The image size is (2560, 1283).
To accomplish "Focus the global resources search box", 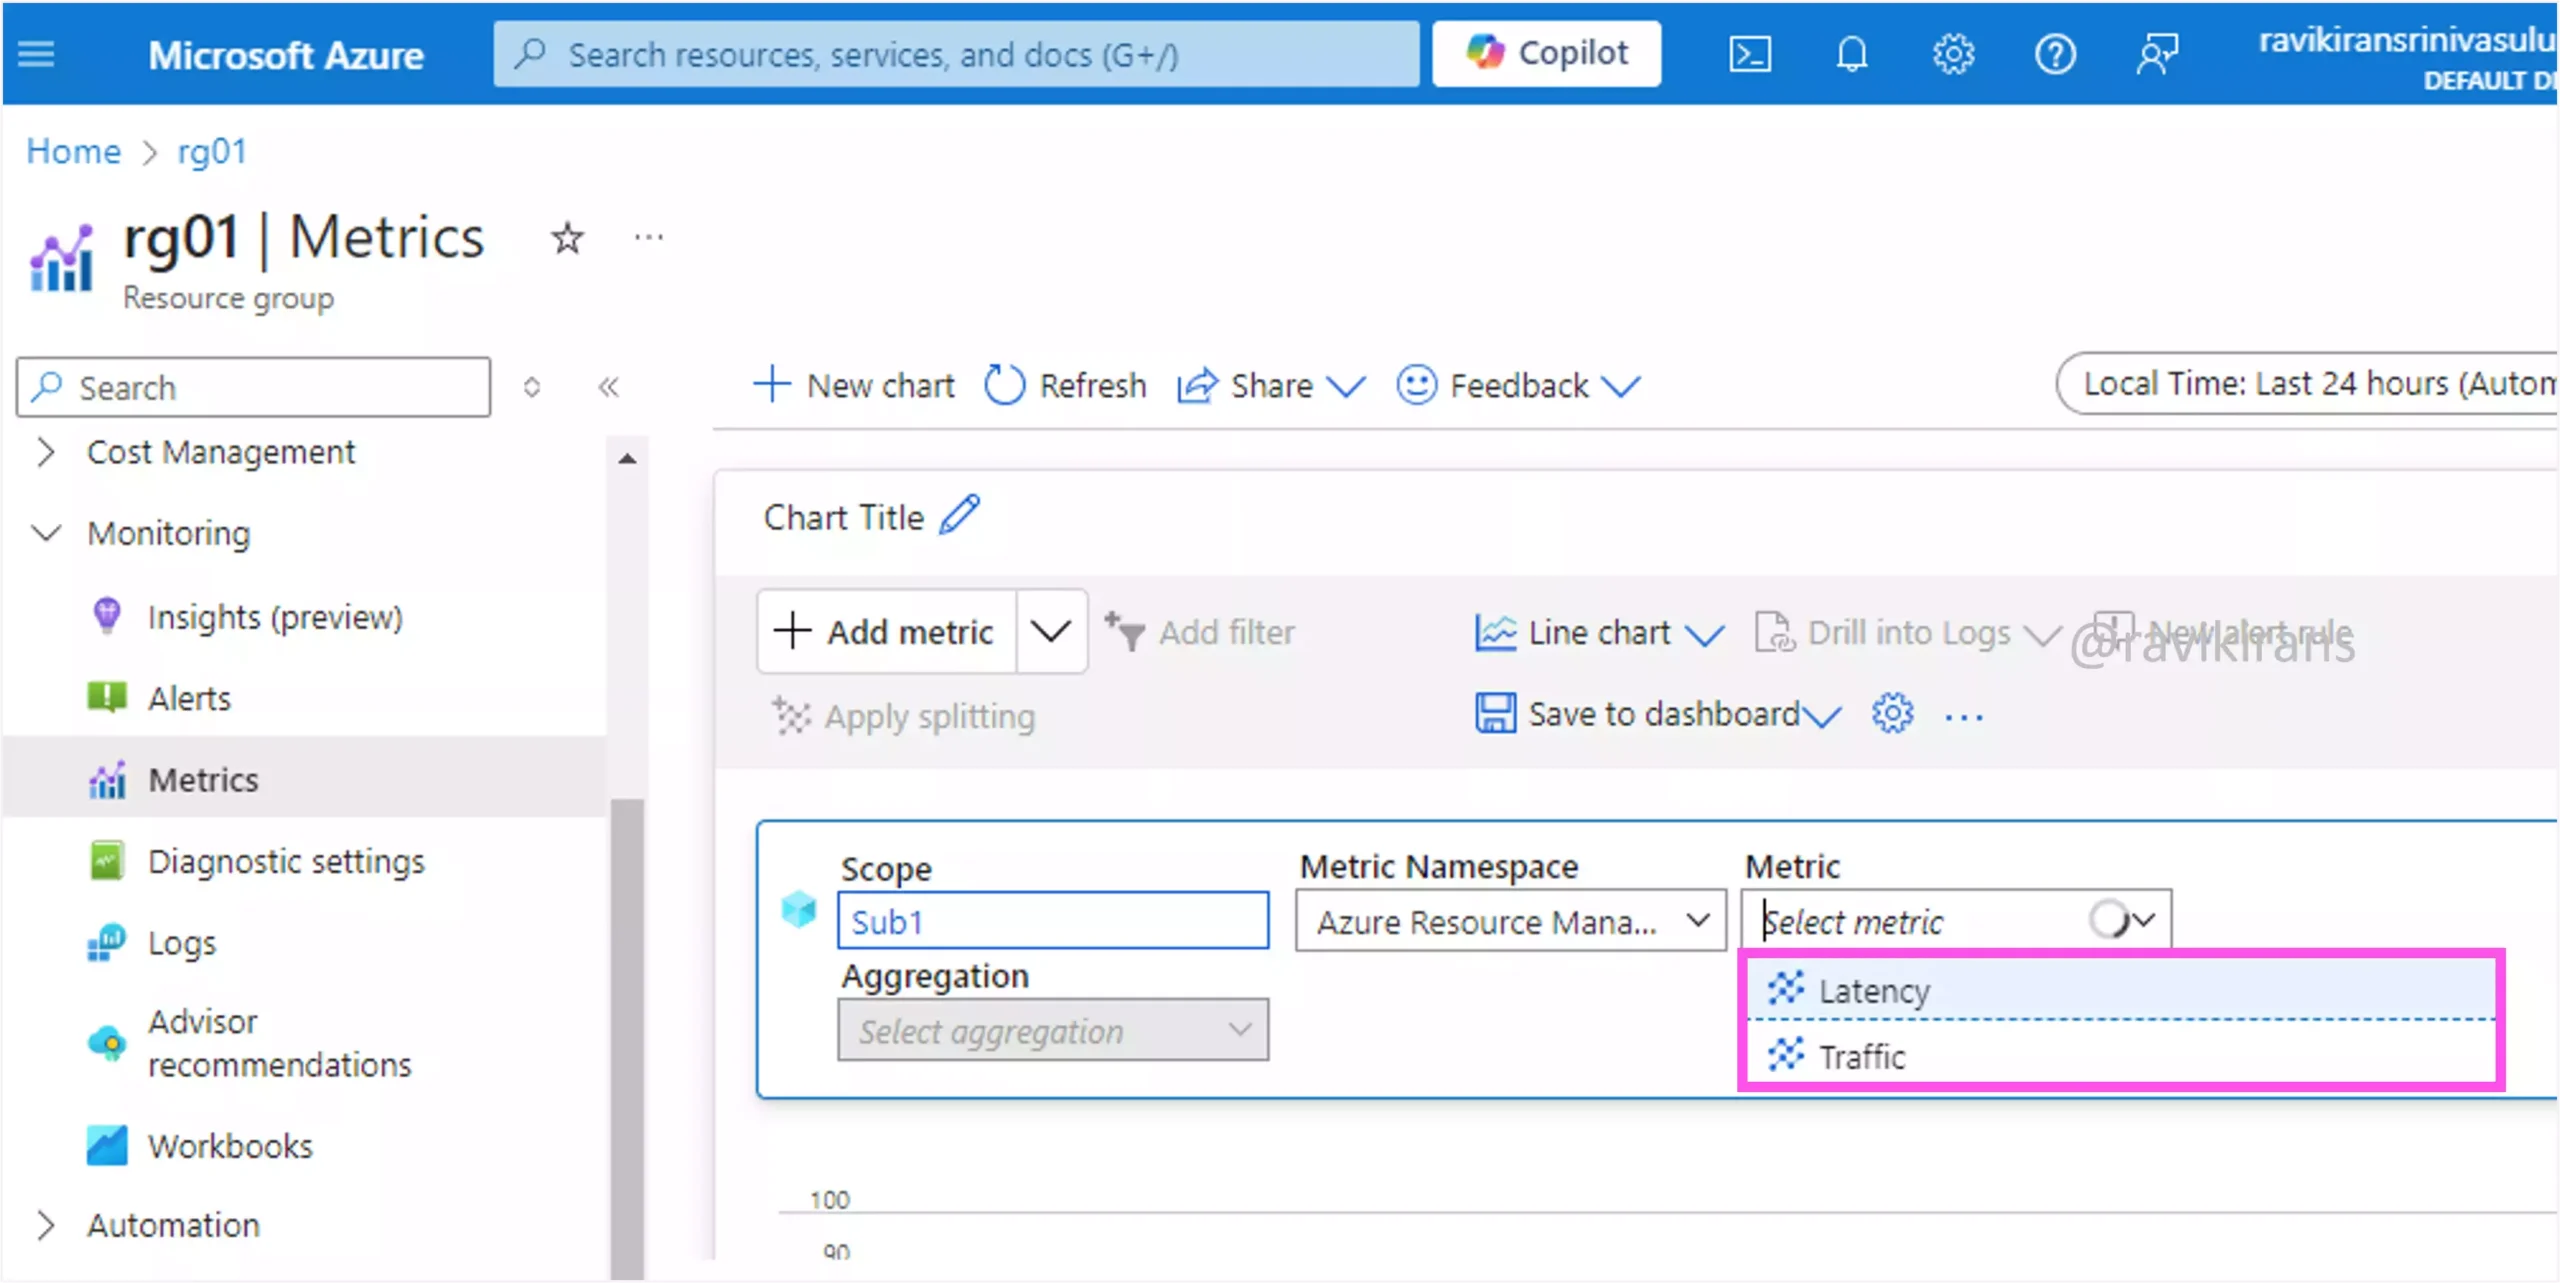I will (x=956, y=54).
